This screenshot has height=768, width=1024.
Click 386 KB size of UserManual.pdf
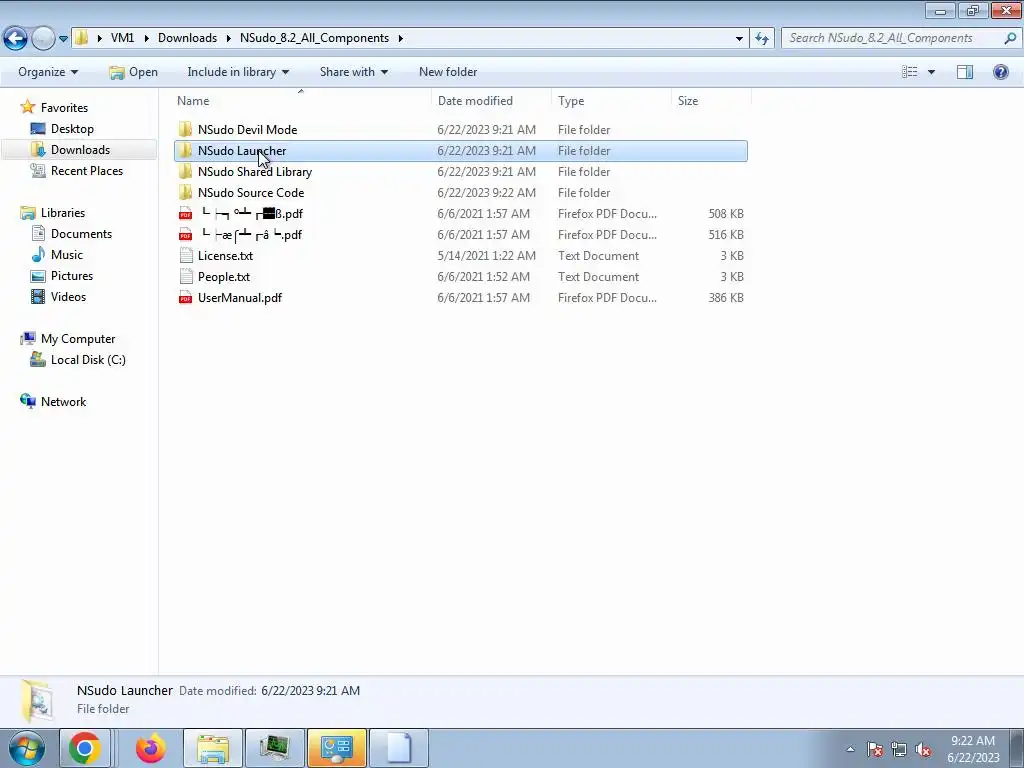point(726,297)
